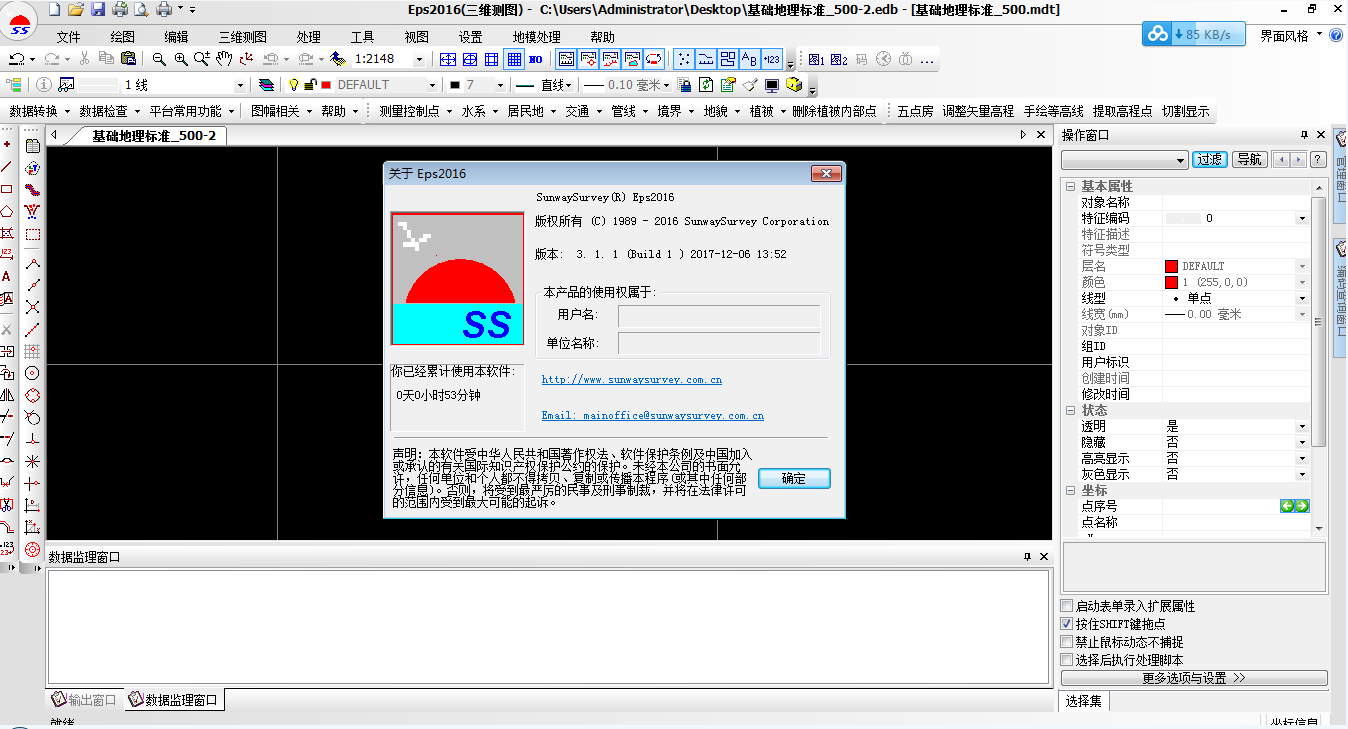Screen dimensions: 1348x729
Task: Select the polygon tool in left toolbar
Action: pyautogui.click(x=7, y=211)
